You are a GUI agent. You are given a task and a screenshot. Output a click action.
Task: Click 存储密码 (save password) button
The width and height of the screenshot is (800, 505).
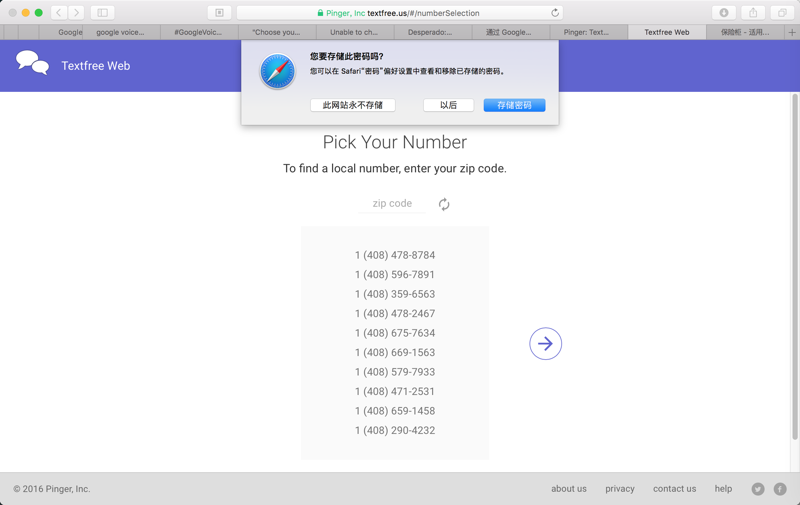(x=514, y=105)
